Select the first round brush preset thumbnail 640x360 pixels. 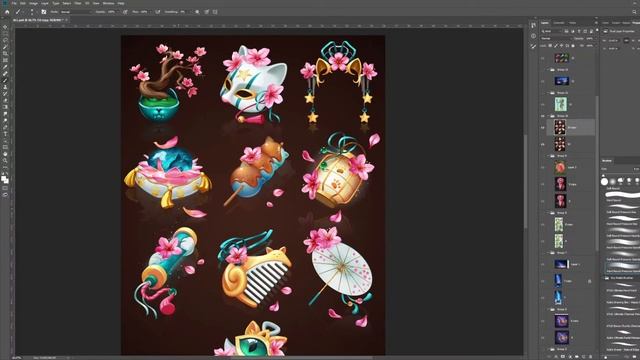click(x=604, y=182)
